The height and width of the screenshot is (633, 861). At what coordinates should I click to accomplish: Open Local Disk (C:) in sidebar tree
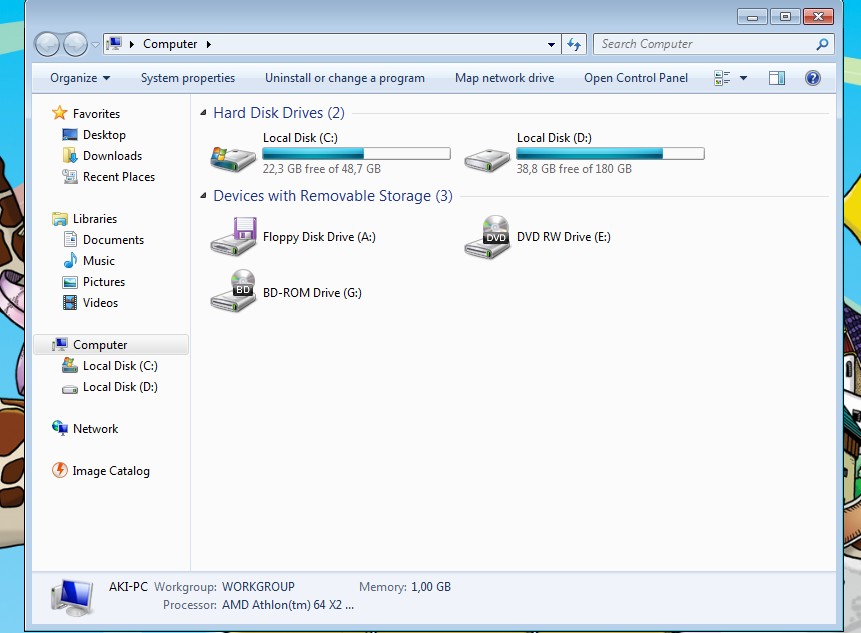(120, 366)
